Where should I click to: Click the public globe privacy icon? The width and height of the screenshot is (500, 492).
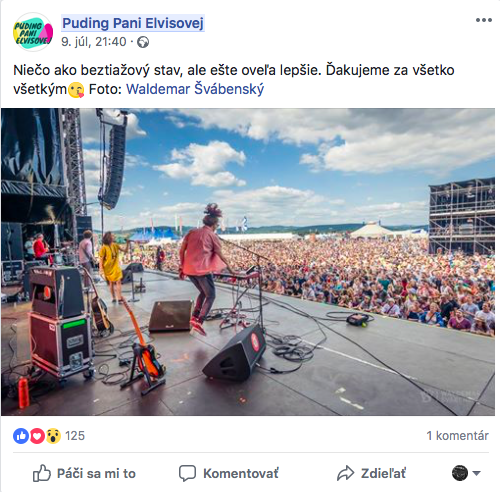click(143, 42)
